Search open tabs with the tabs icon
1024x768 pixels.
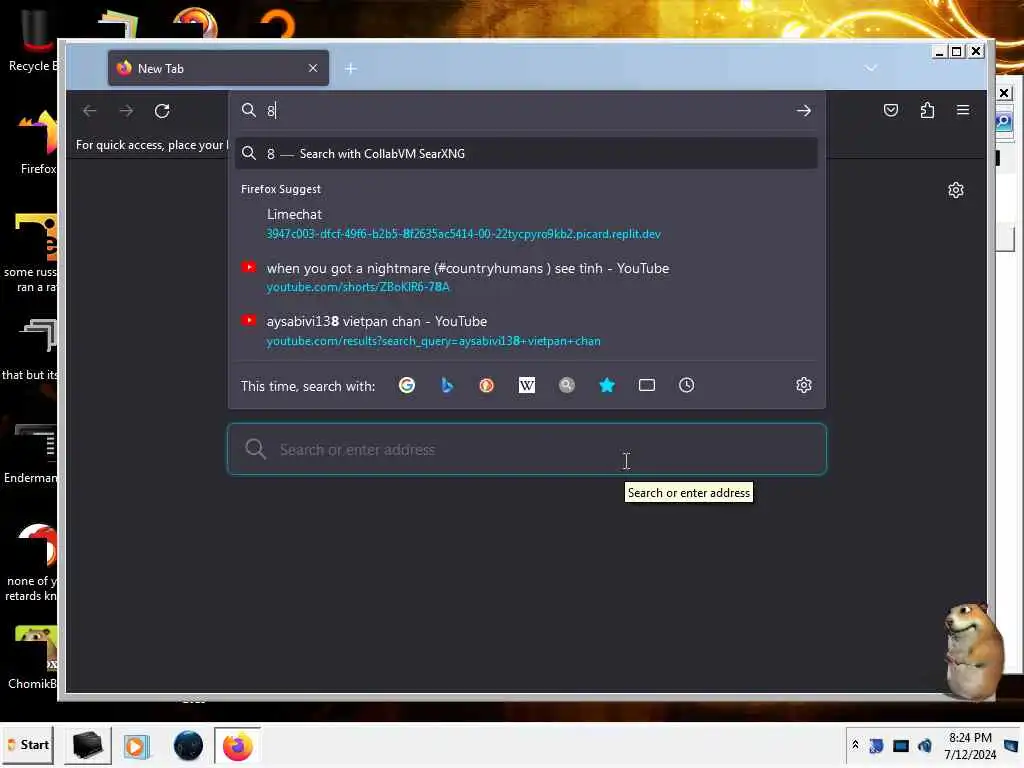tap(647, 385)
